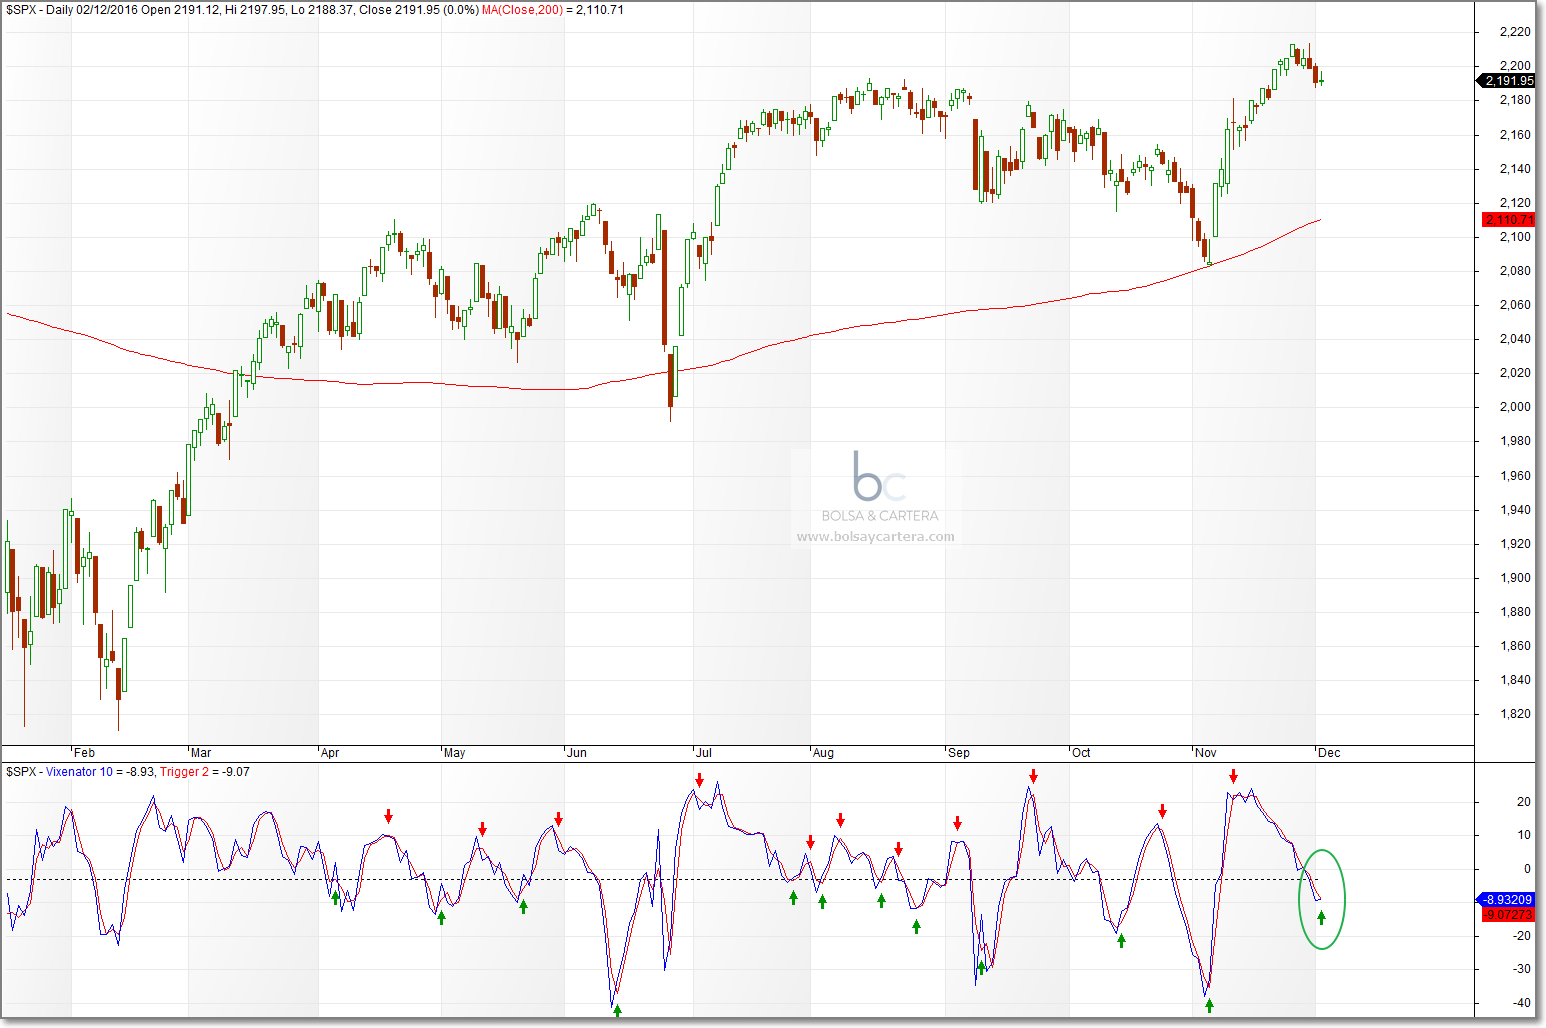
Task: Select the Trigger 2 = -9.07 label
Action: click(205, 772)
